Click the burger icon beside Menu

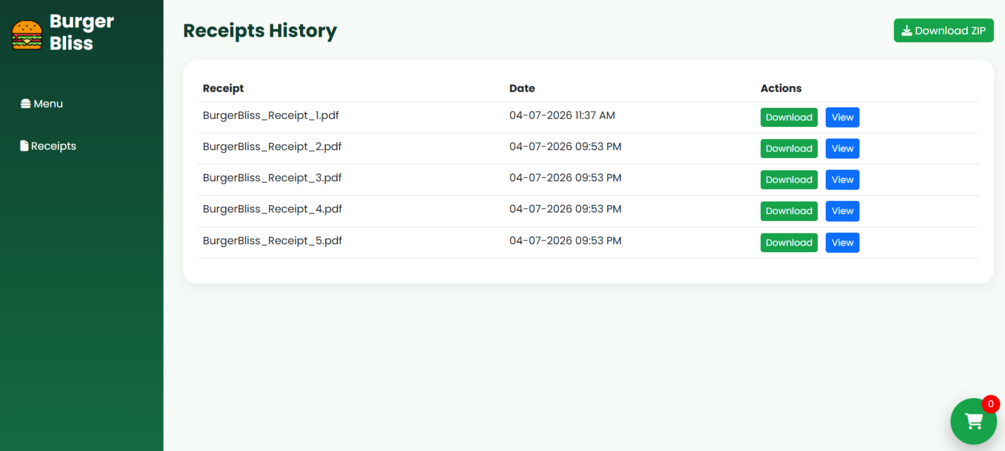pyautogui.click(x=26, y=104)
